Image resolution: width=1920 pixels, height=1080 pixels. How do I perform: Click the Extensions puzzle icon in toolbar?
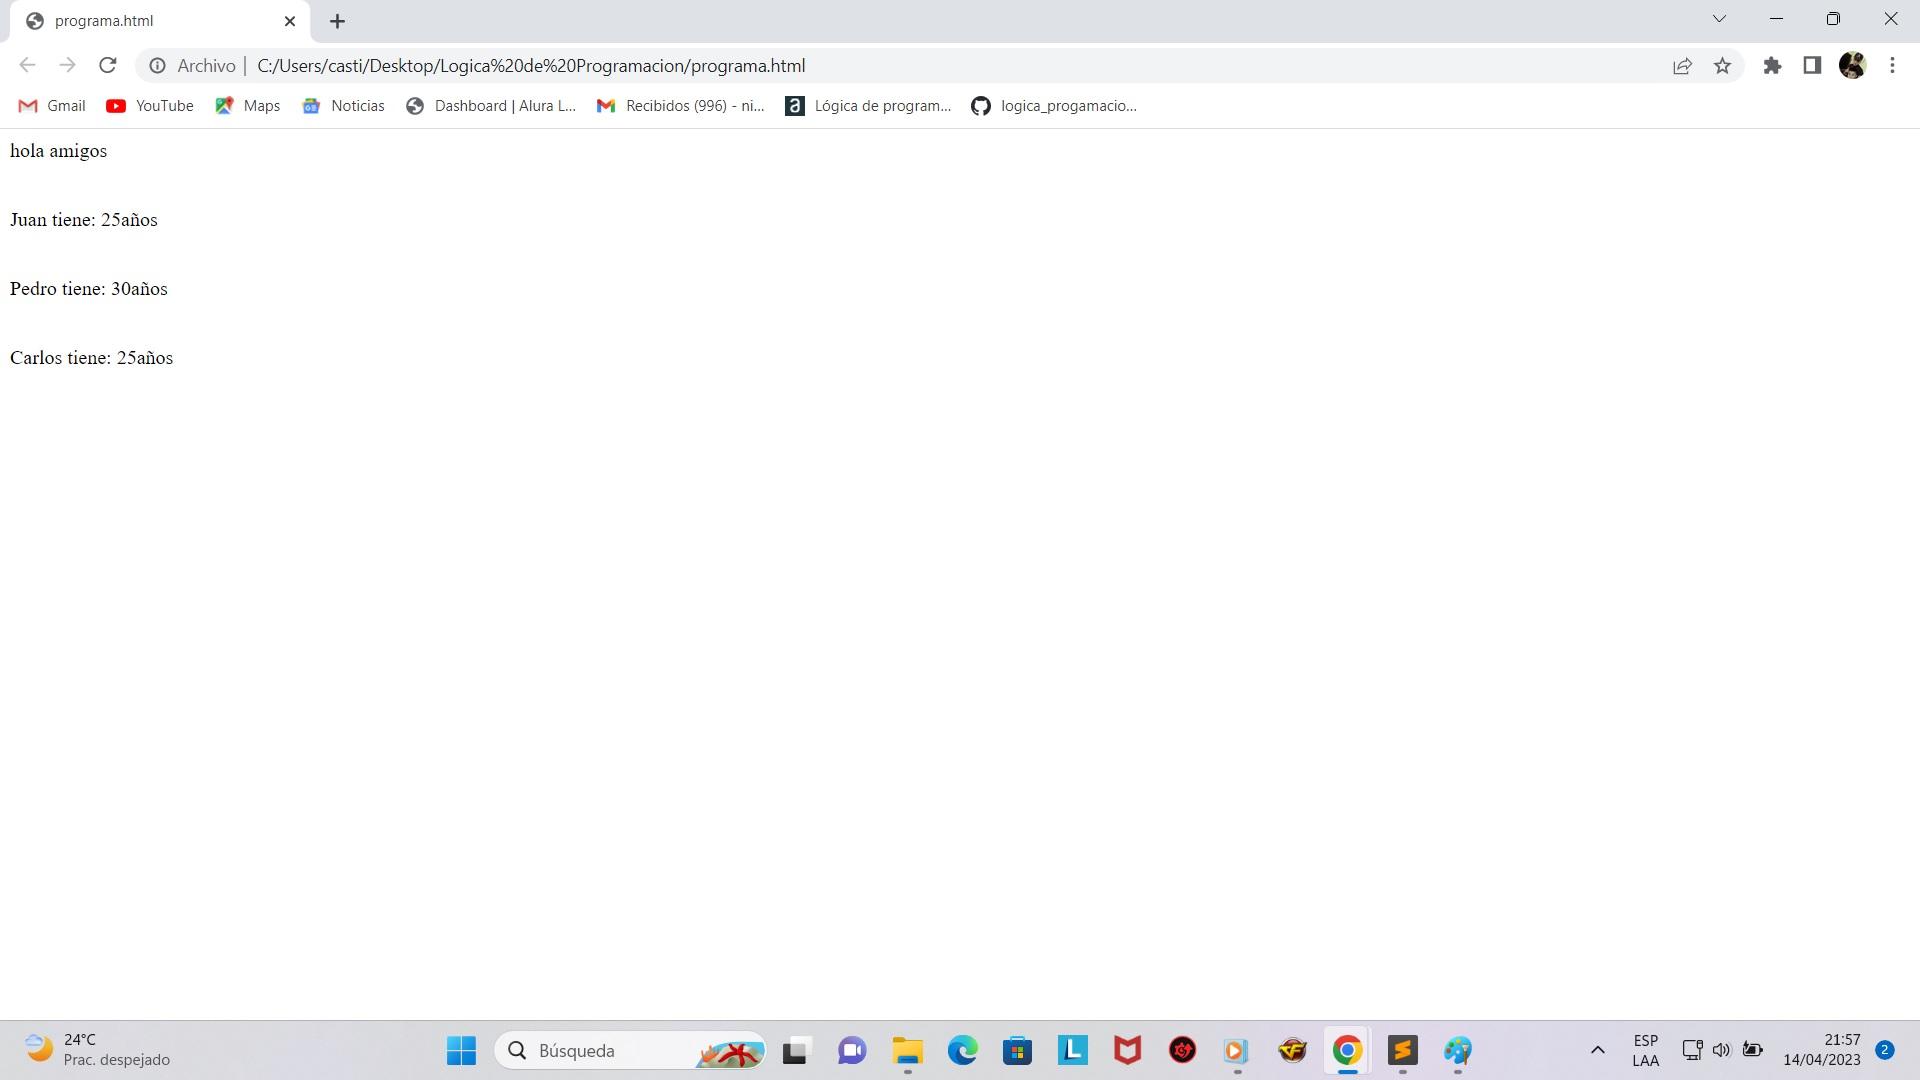[x=1772, y=66]
